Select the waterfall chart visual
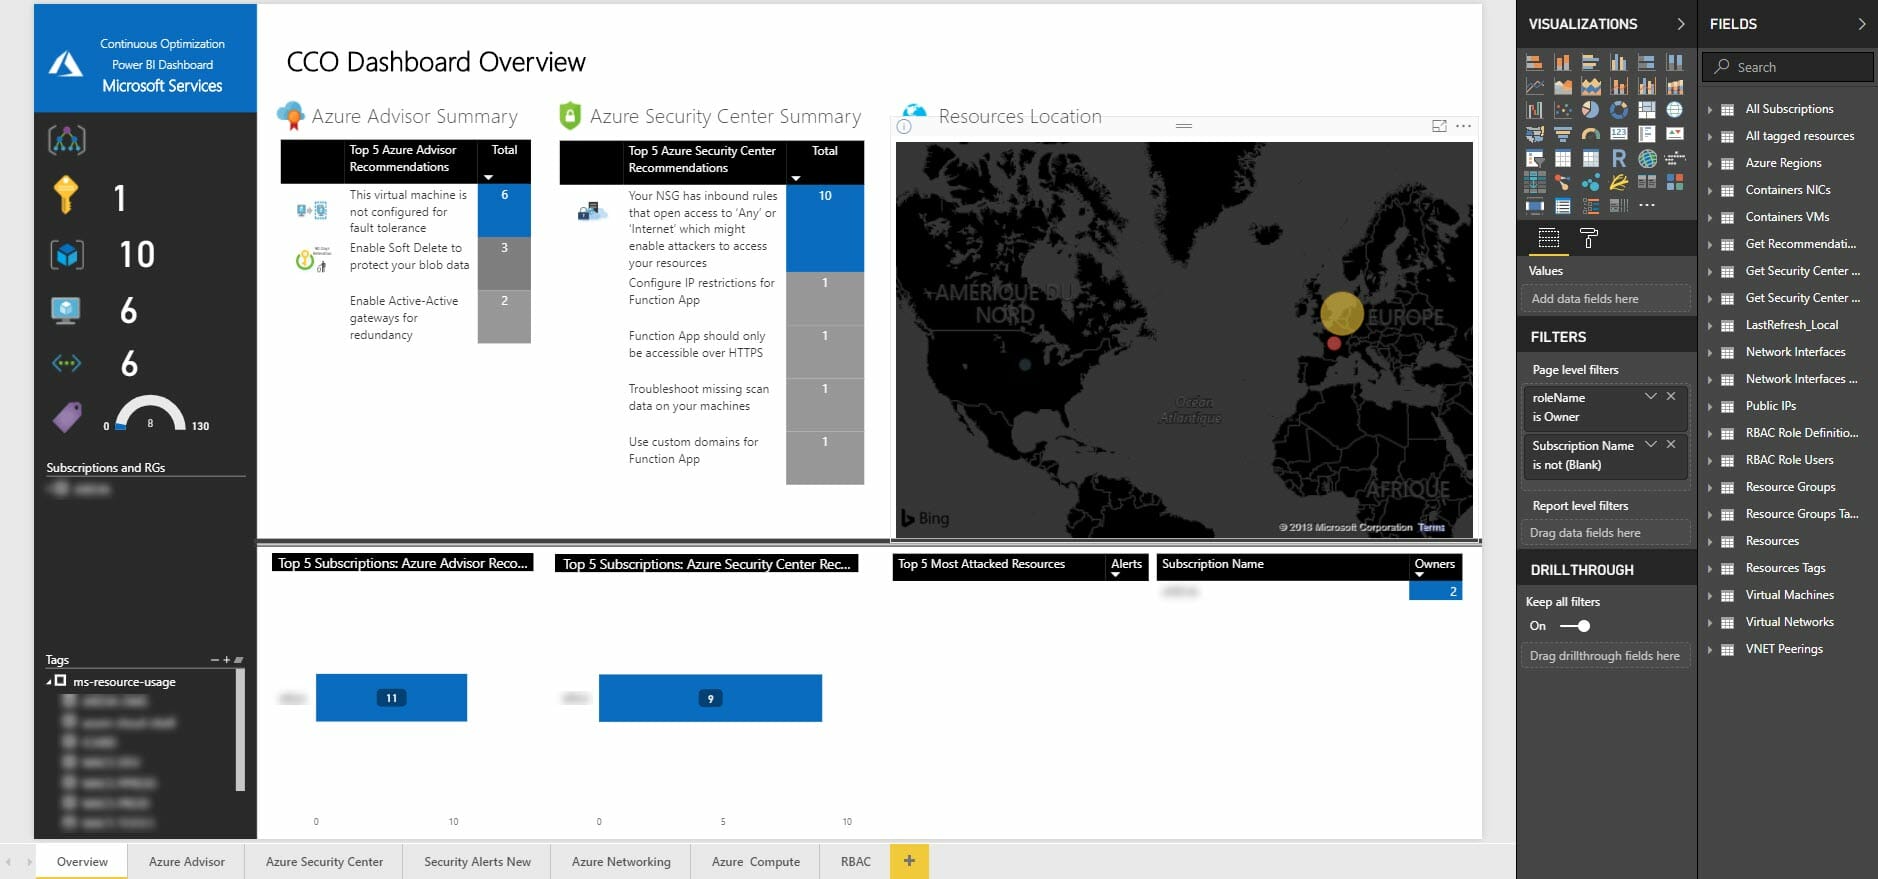1878x879 pixels. (x=1534, y=110)
